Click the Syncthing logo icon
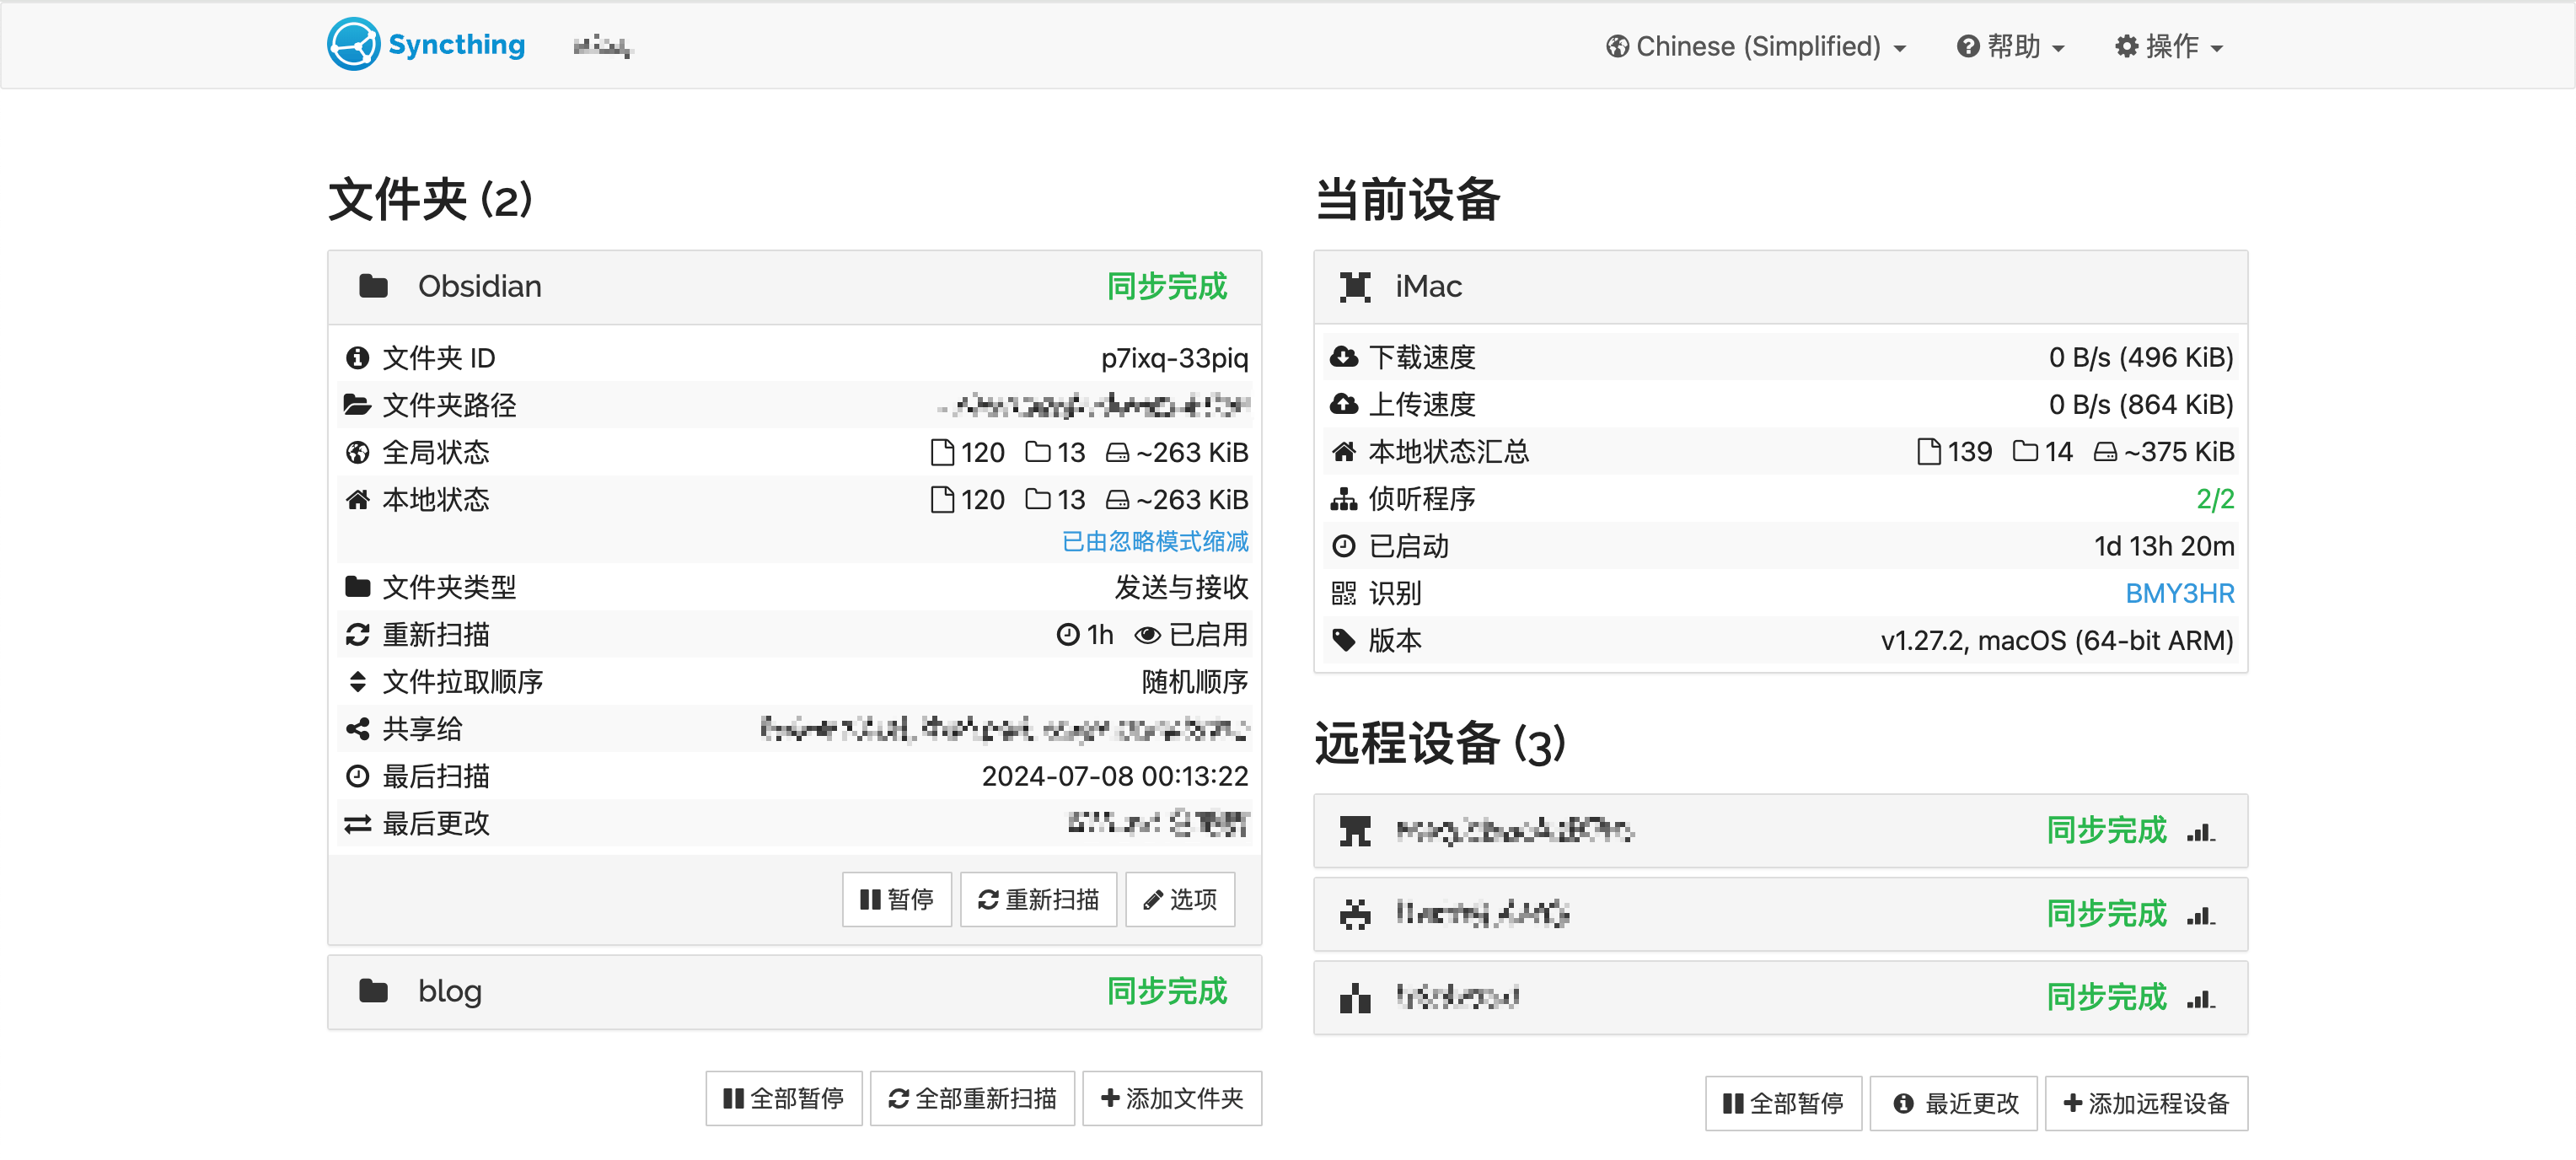Image resolution: width=2576 pixels, height=1160 pixels. [353, 45]
